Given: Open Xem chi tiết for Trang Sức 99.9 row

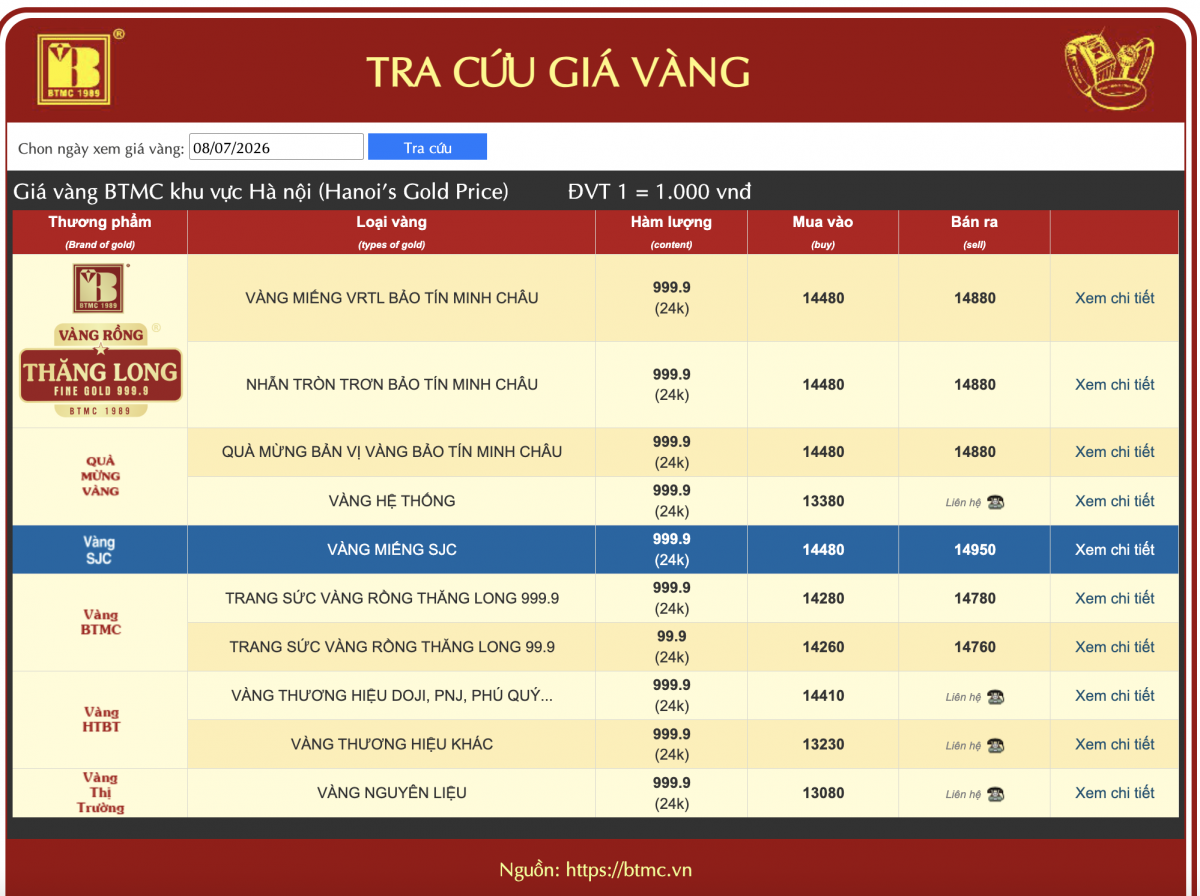Looking at the screenshot, I should [x=1114, y=647].
